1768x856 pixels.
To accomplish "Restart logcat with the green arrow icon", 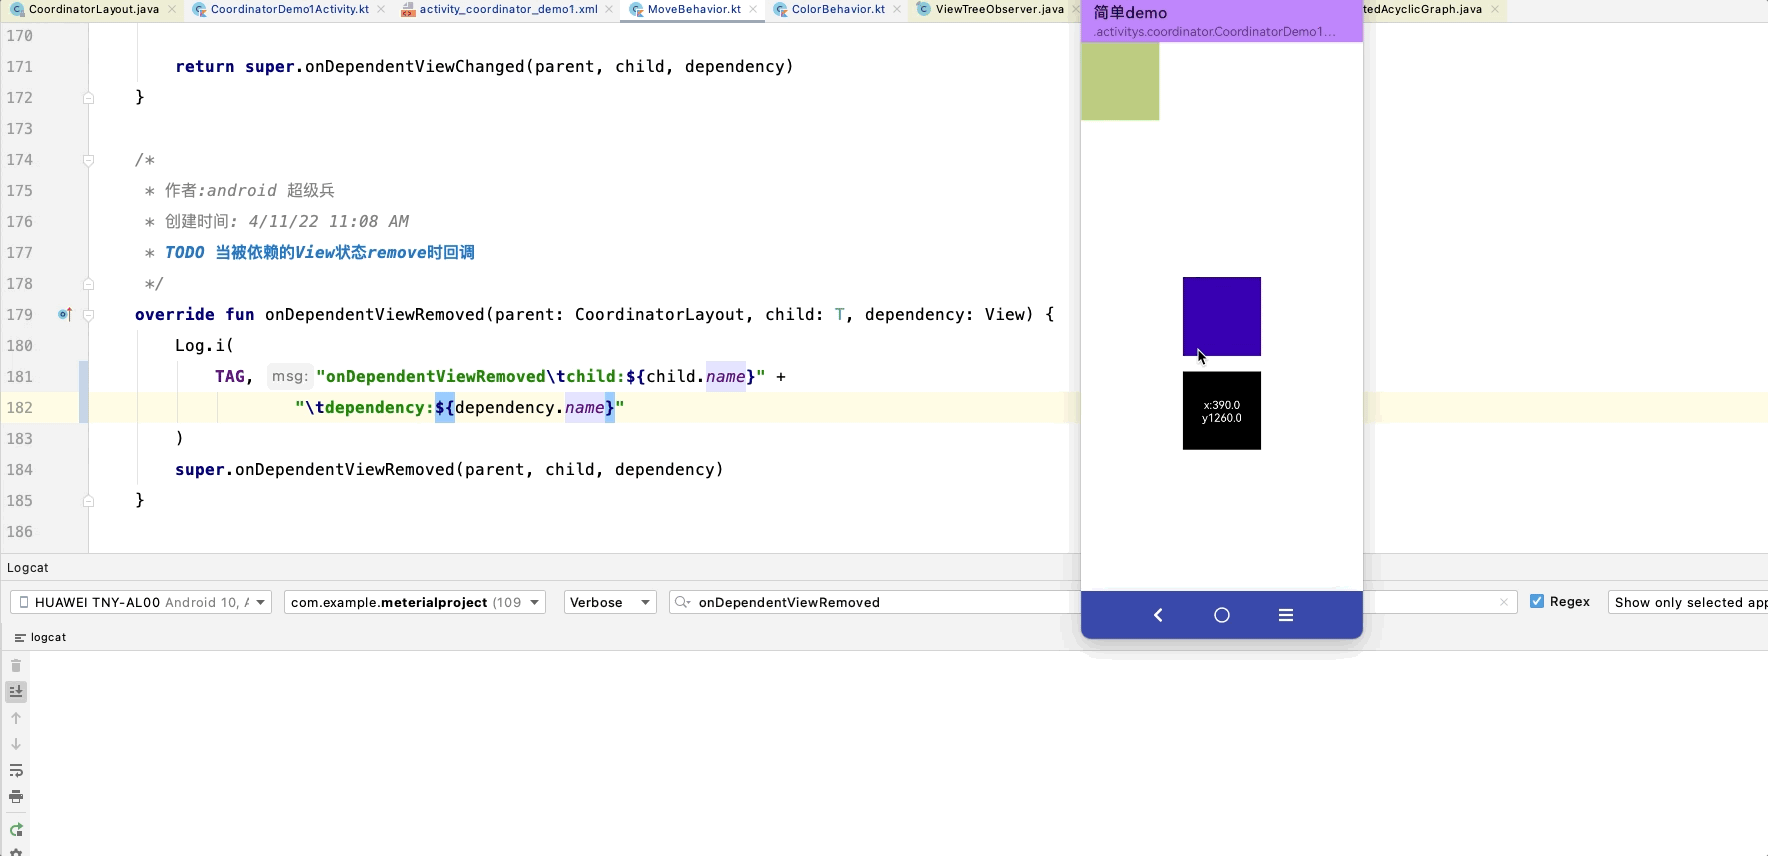I will [x=16, y=829].
